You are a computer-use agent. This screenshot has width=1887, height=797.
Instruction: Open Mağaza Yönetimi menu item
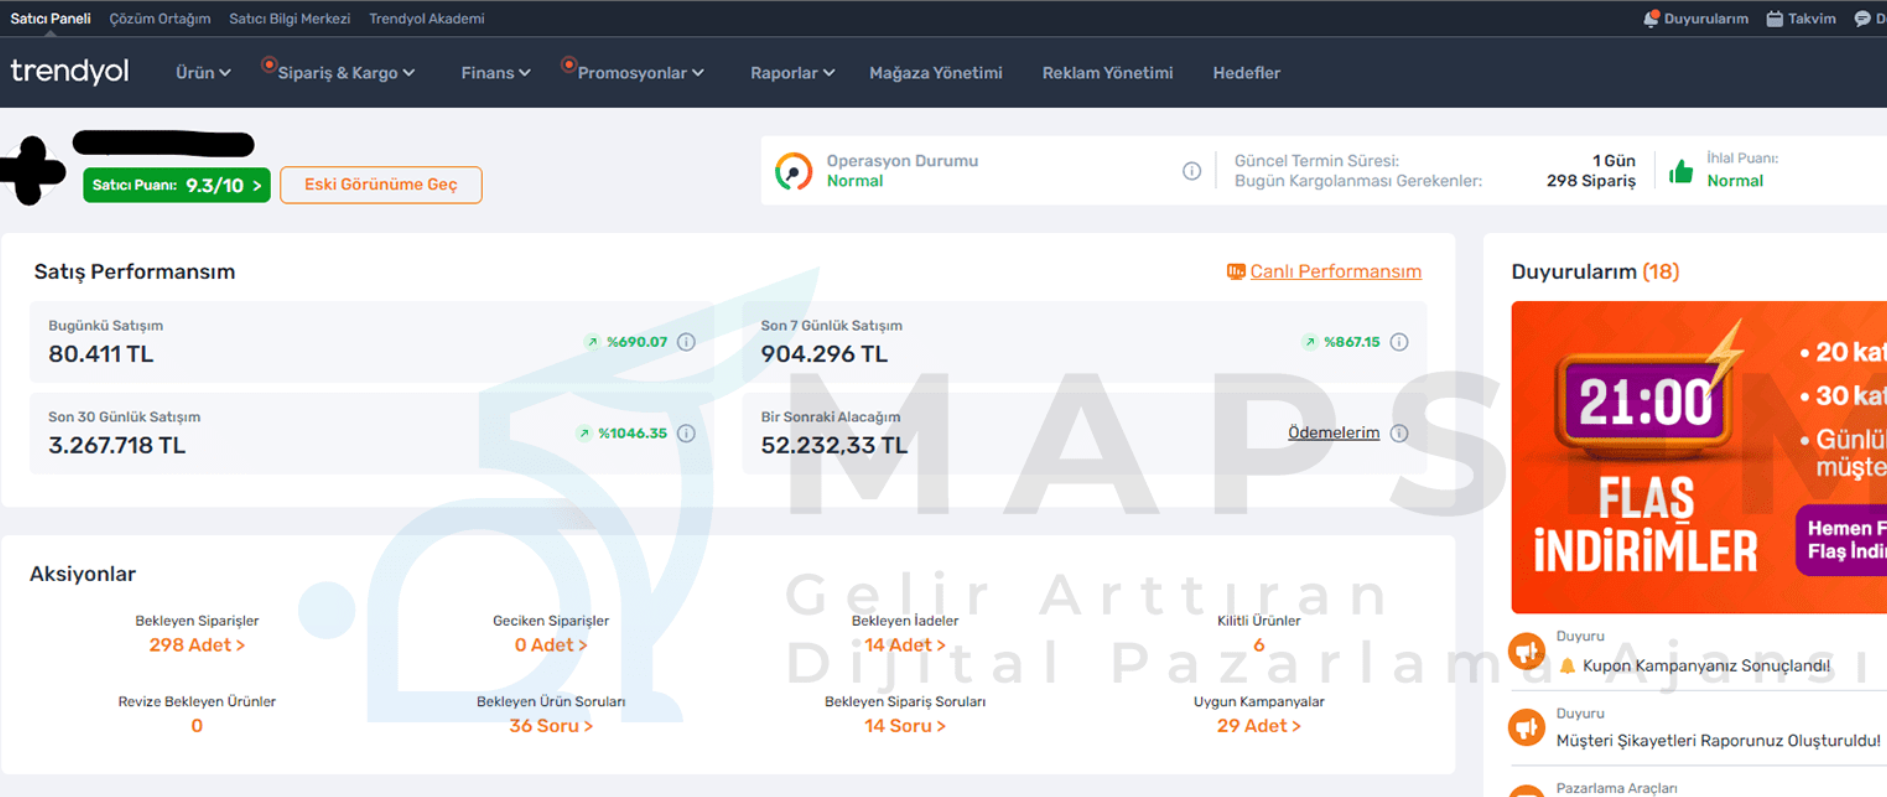pos(936,73)
